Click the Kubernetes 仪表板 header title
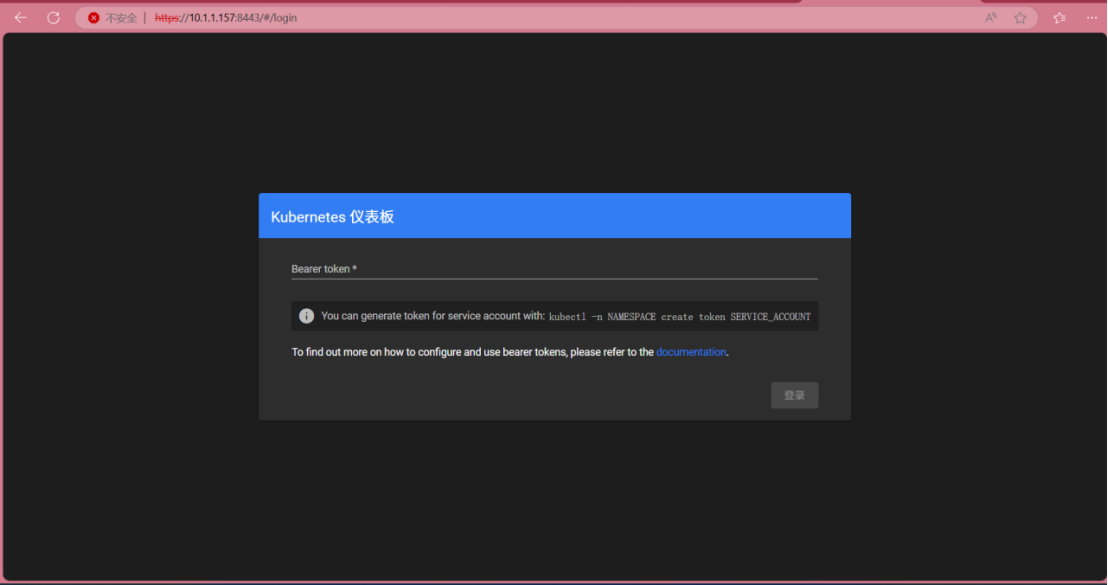The width and height of the screenshot is (1108, 585). pos(332,217)
